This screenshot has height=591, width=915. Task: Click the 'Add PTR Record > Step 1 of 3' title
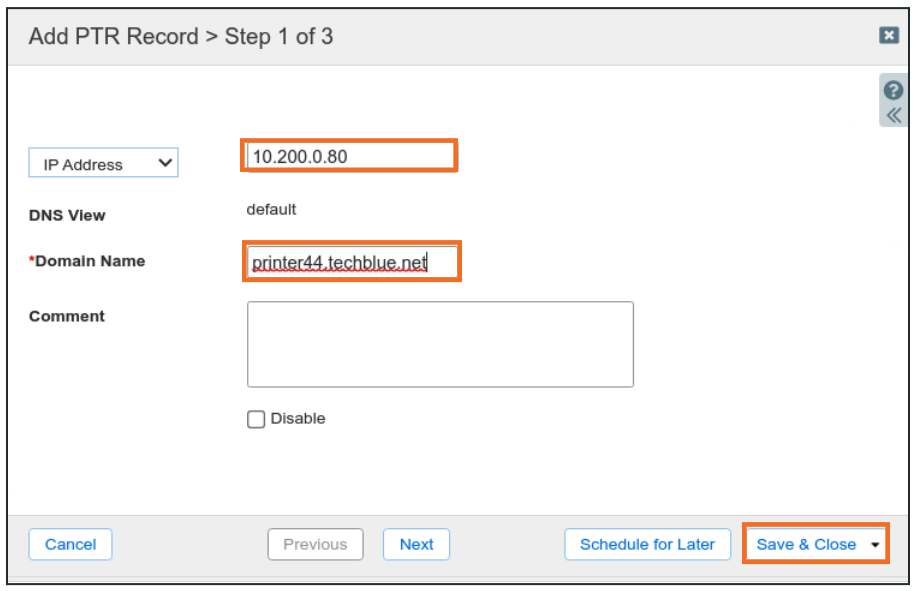tap(181, 37)
